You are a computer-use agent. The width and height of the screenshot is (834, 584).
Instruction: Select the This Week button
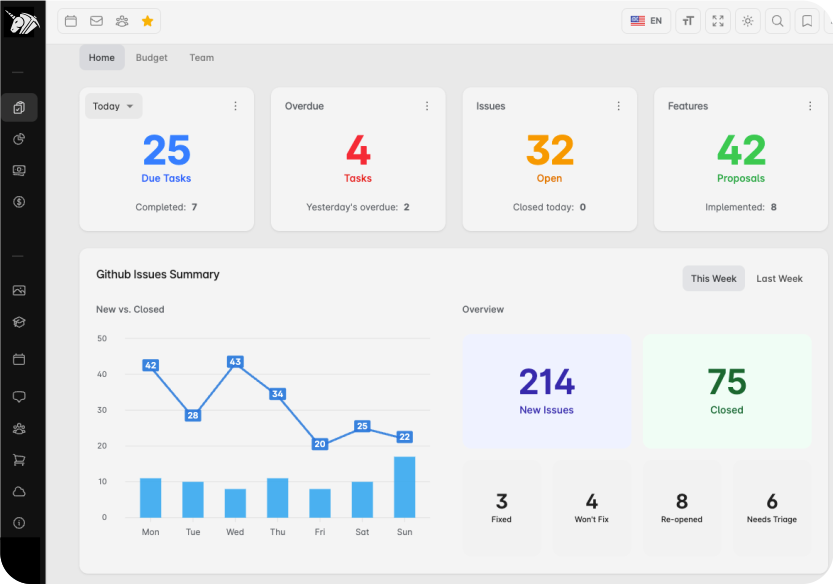(713, 279)
